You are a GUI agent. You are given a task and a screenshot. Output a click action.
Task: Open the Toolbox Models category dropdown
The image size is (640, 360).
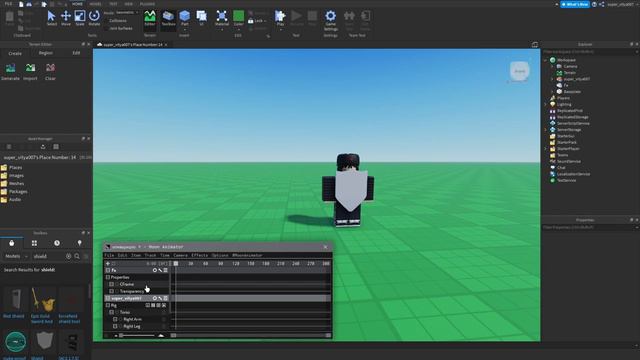(x=16, y=256)
